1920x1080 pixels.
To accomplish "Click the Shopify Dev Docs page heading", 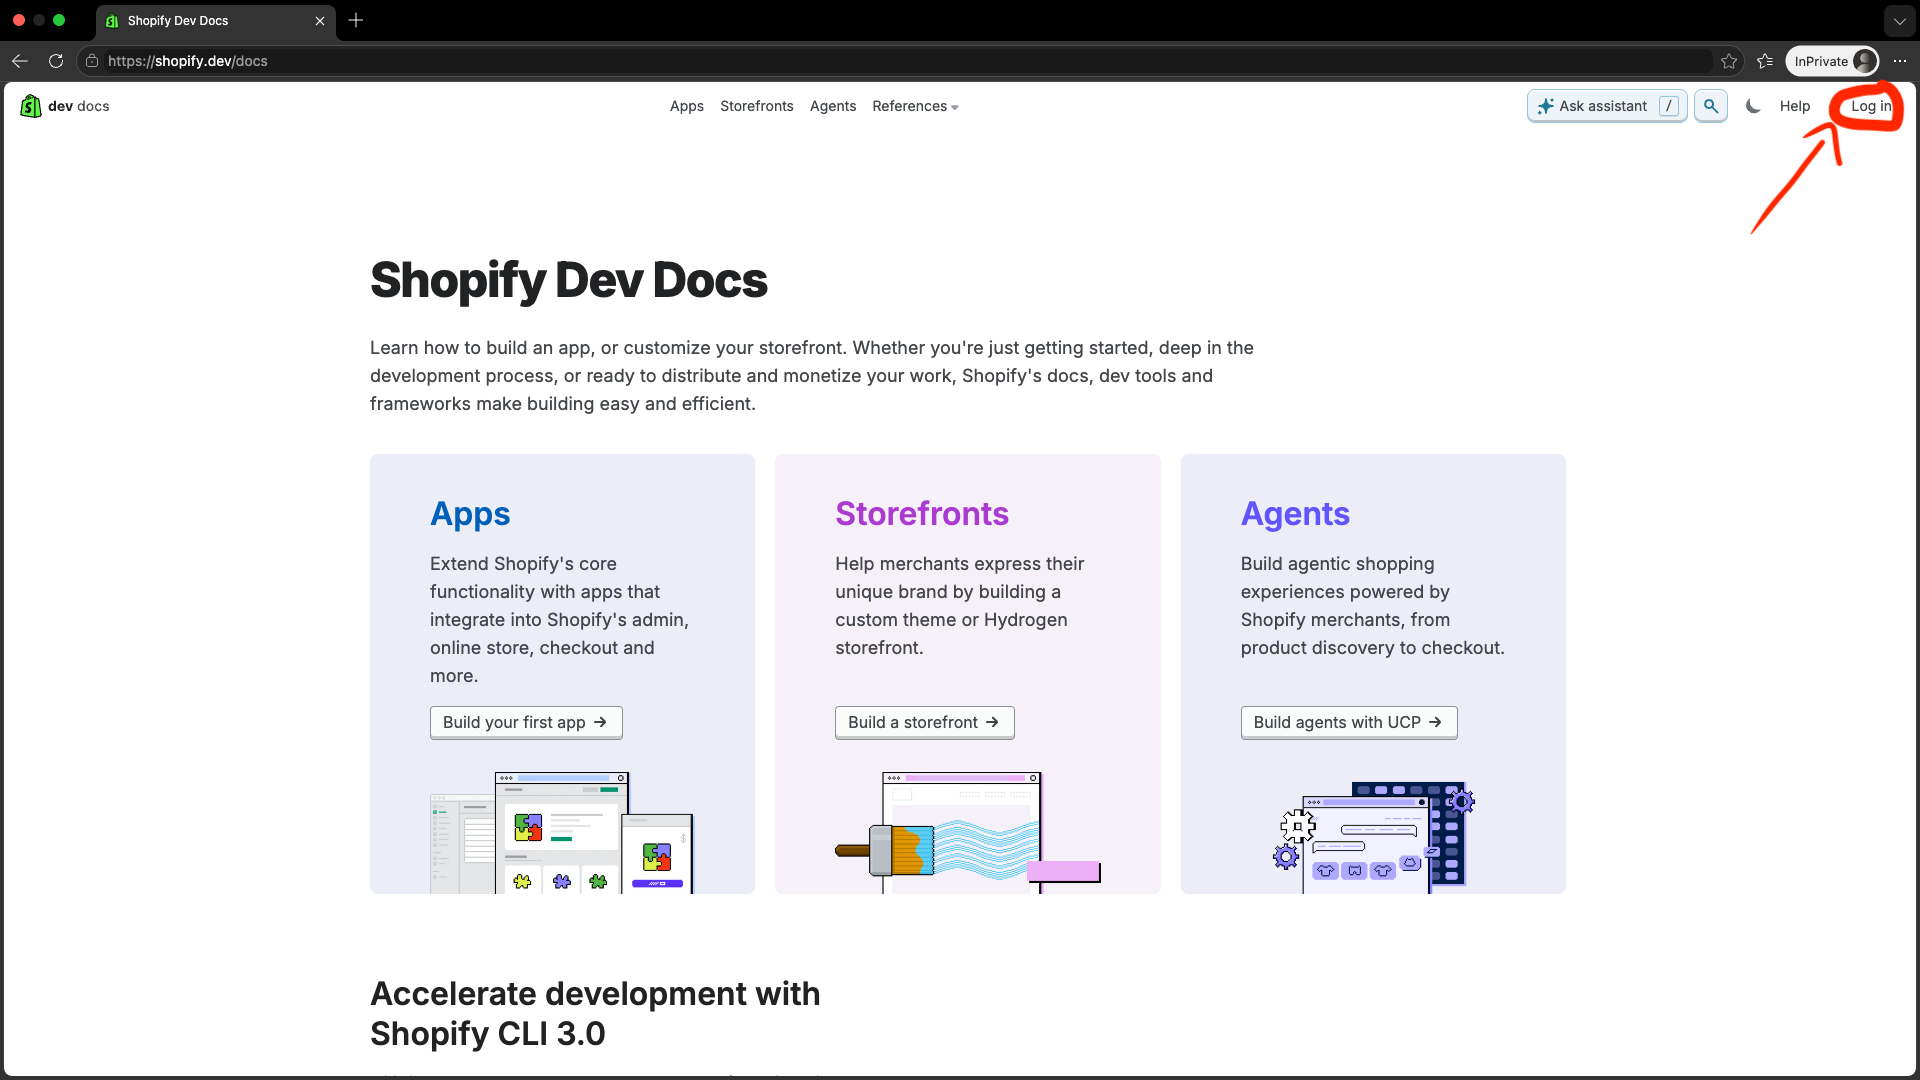I will [x=569, y=280].
